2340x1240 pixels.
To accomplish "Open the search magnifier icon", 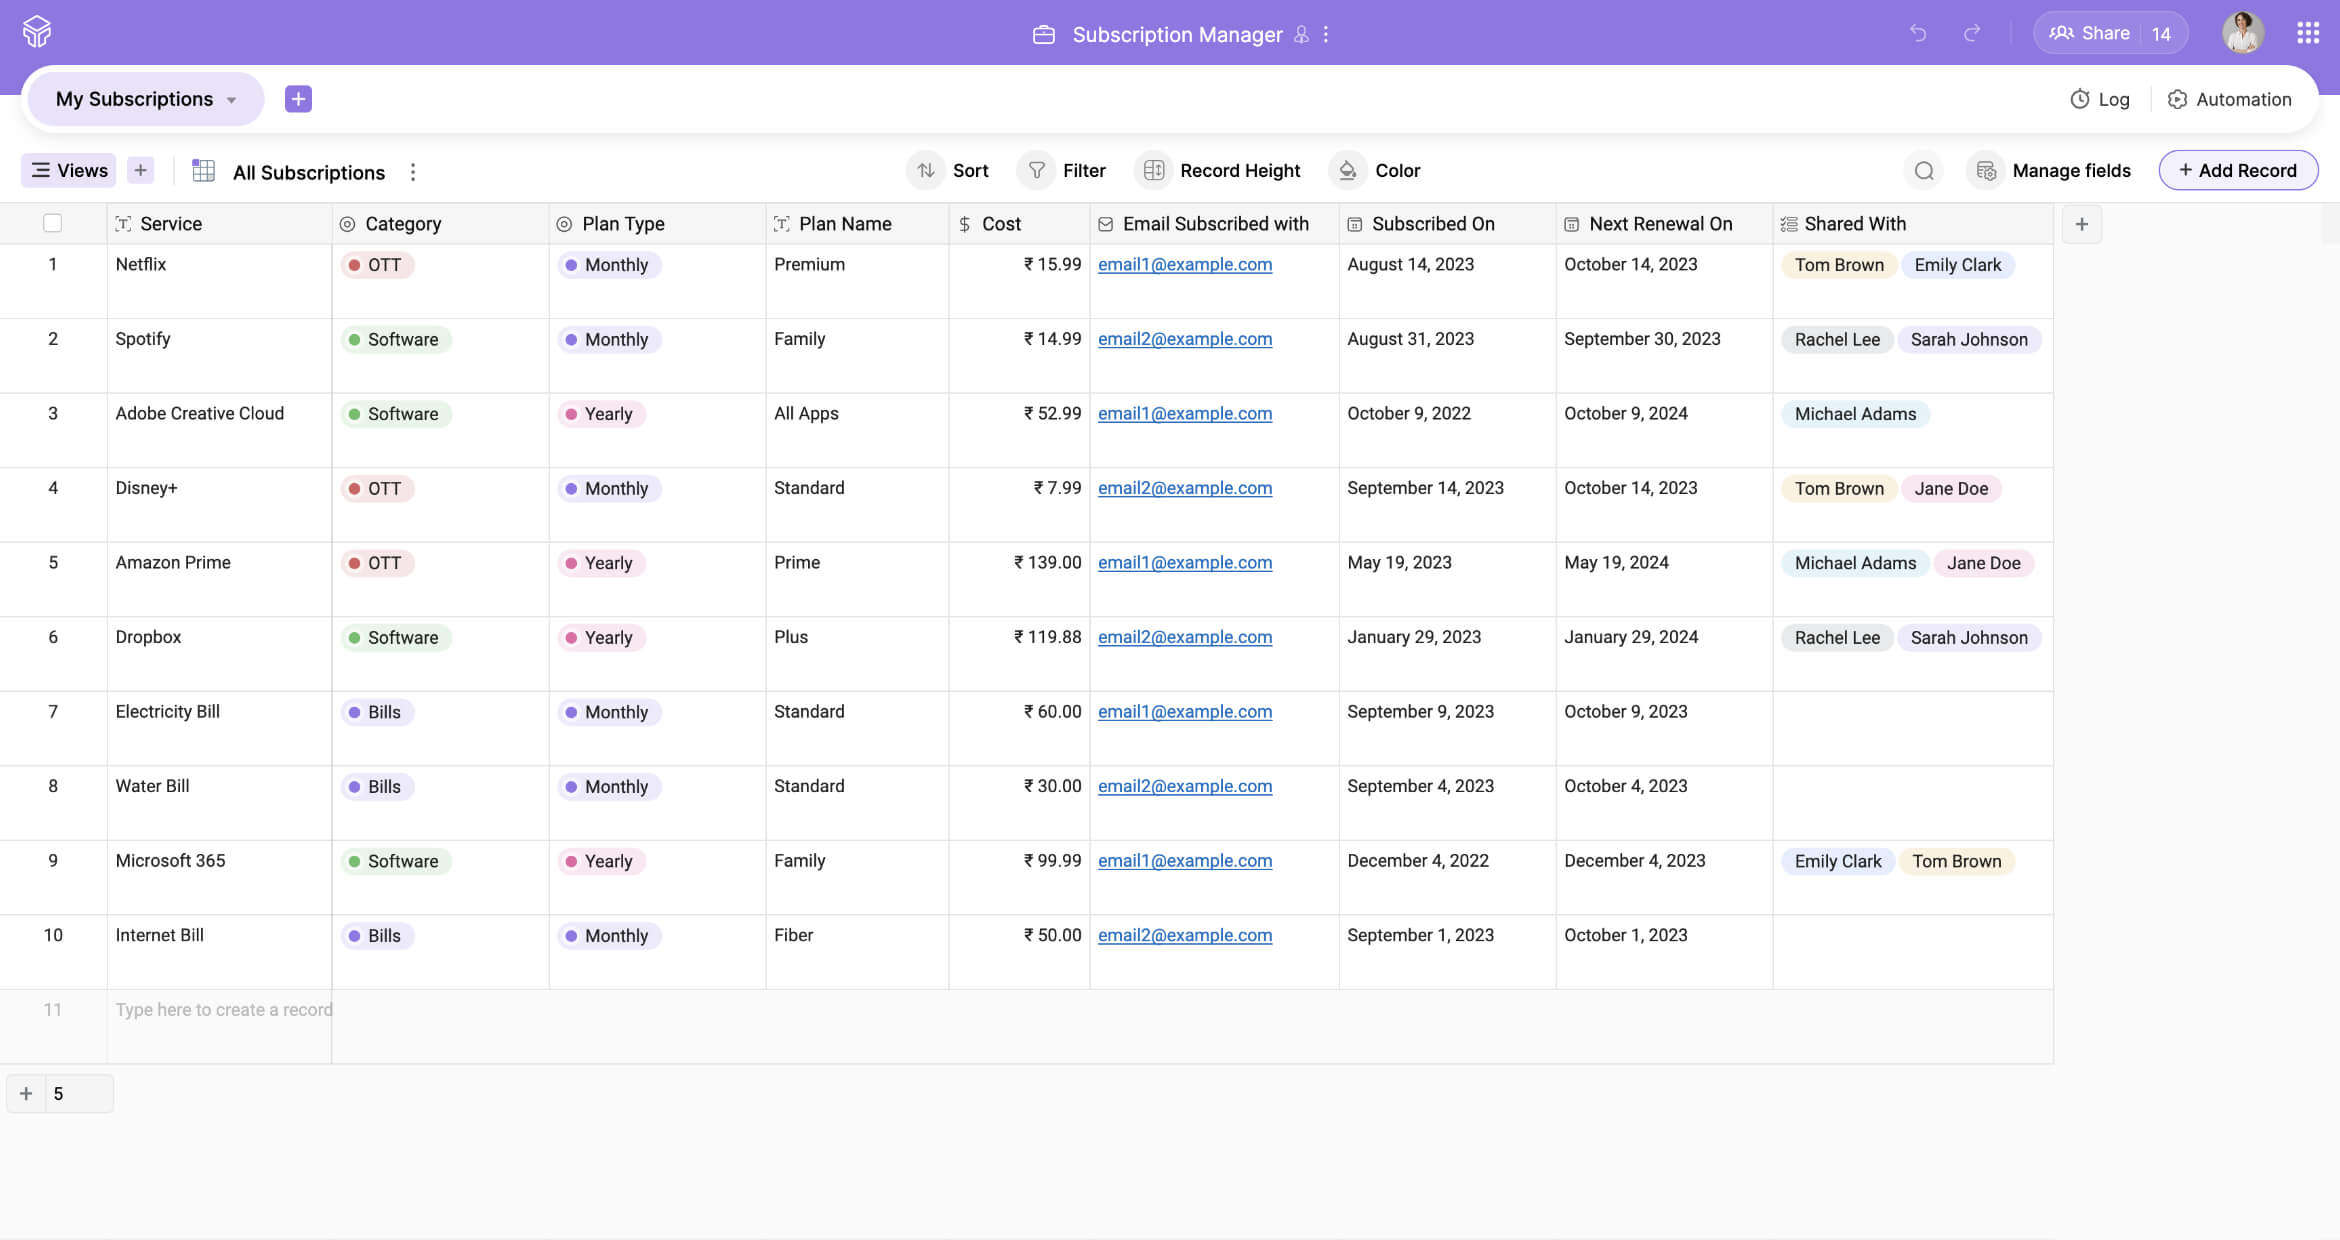I will (1923, 171).
